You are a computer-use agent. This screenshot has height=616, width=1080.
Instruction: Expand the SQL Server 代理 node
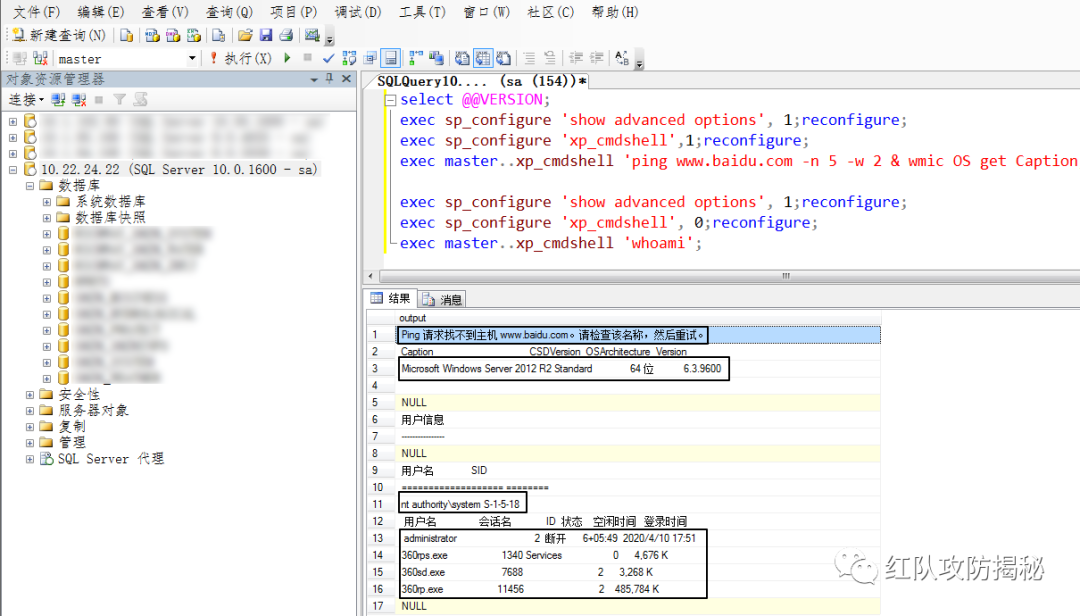coord(30,459)
